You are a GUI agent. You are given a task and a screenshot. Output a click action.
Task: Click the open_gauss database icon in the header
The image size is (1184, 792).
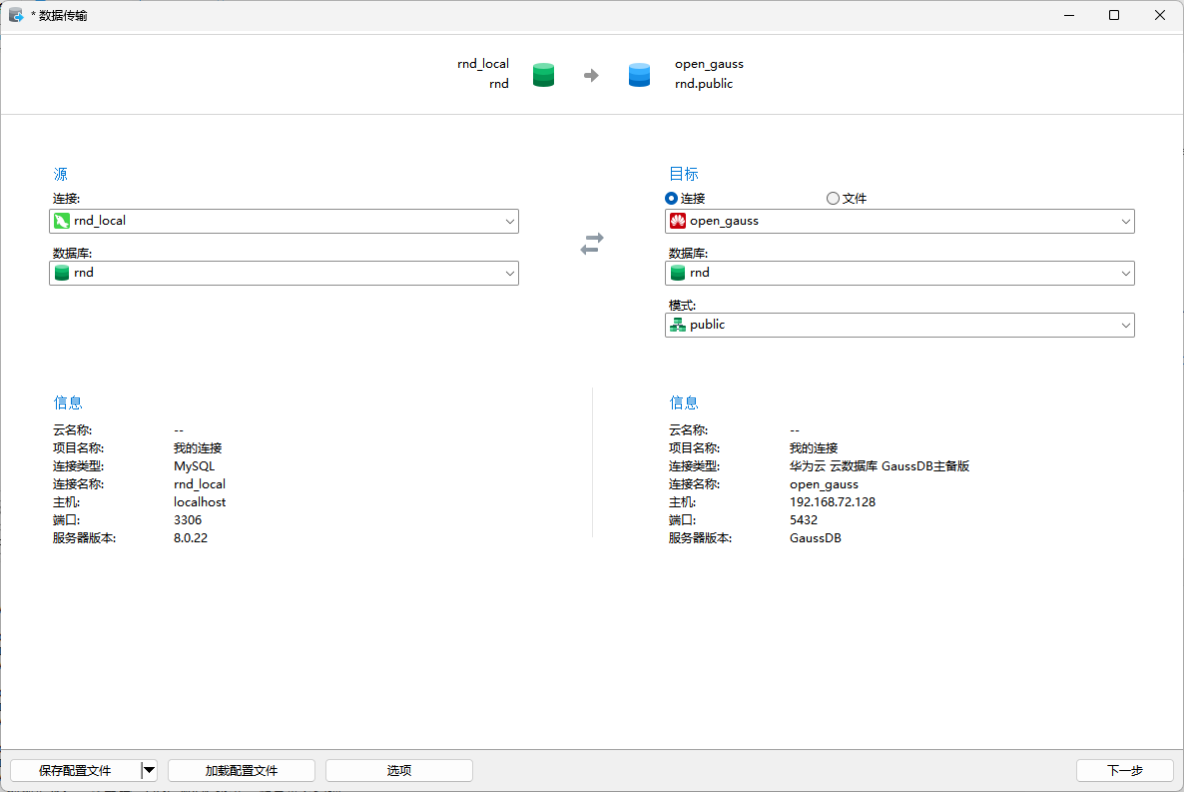coord(639,74)
